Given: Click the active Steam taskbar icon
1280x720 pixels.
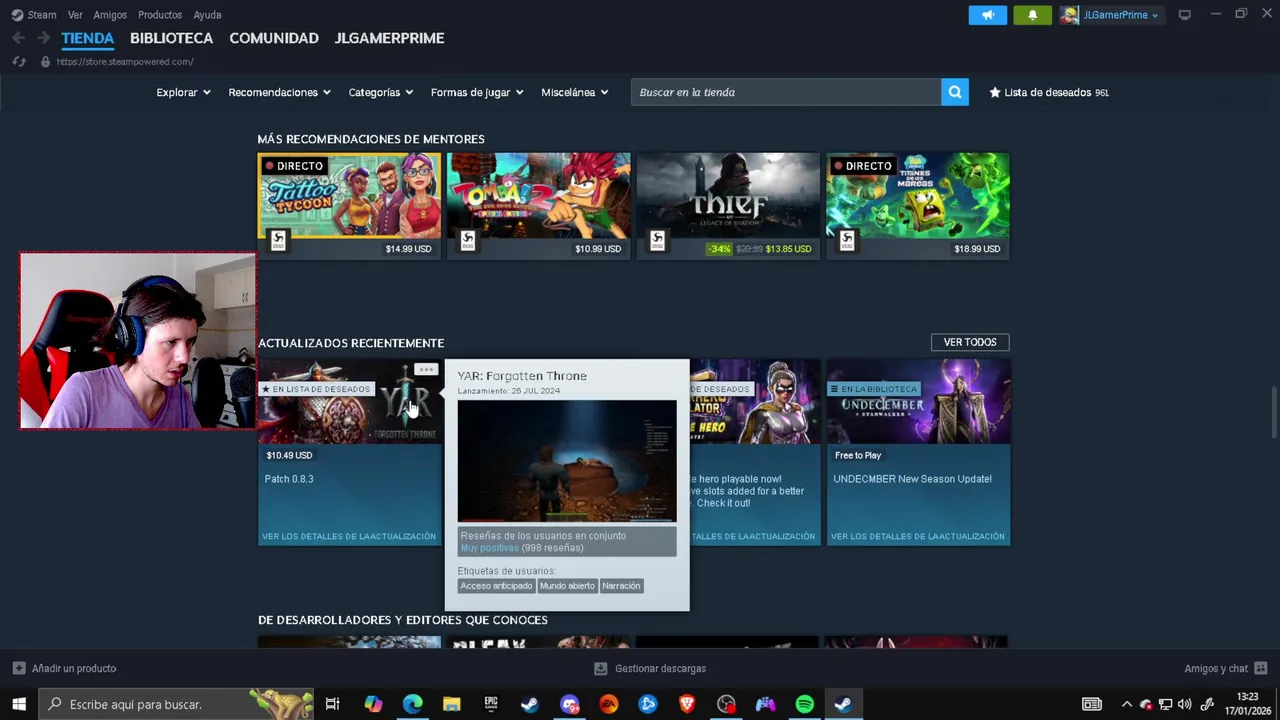Looking at the screenshot, I should [x=843, y=704].
